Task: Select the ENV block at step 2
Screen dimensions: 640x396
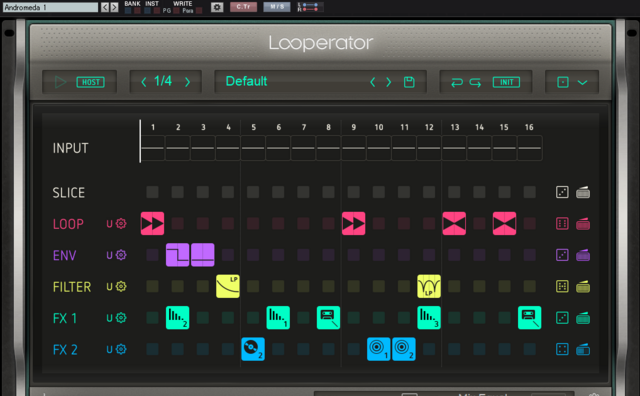Action: tap(178, 255)
